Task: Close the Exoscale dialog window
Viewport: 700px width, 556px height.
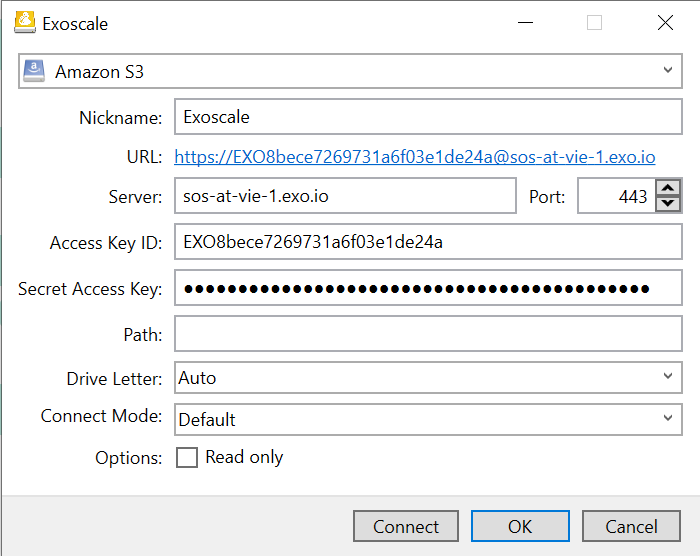Action: (664, 23)
